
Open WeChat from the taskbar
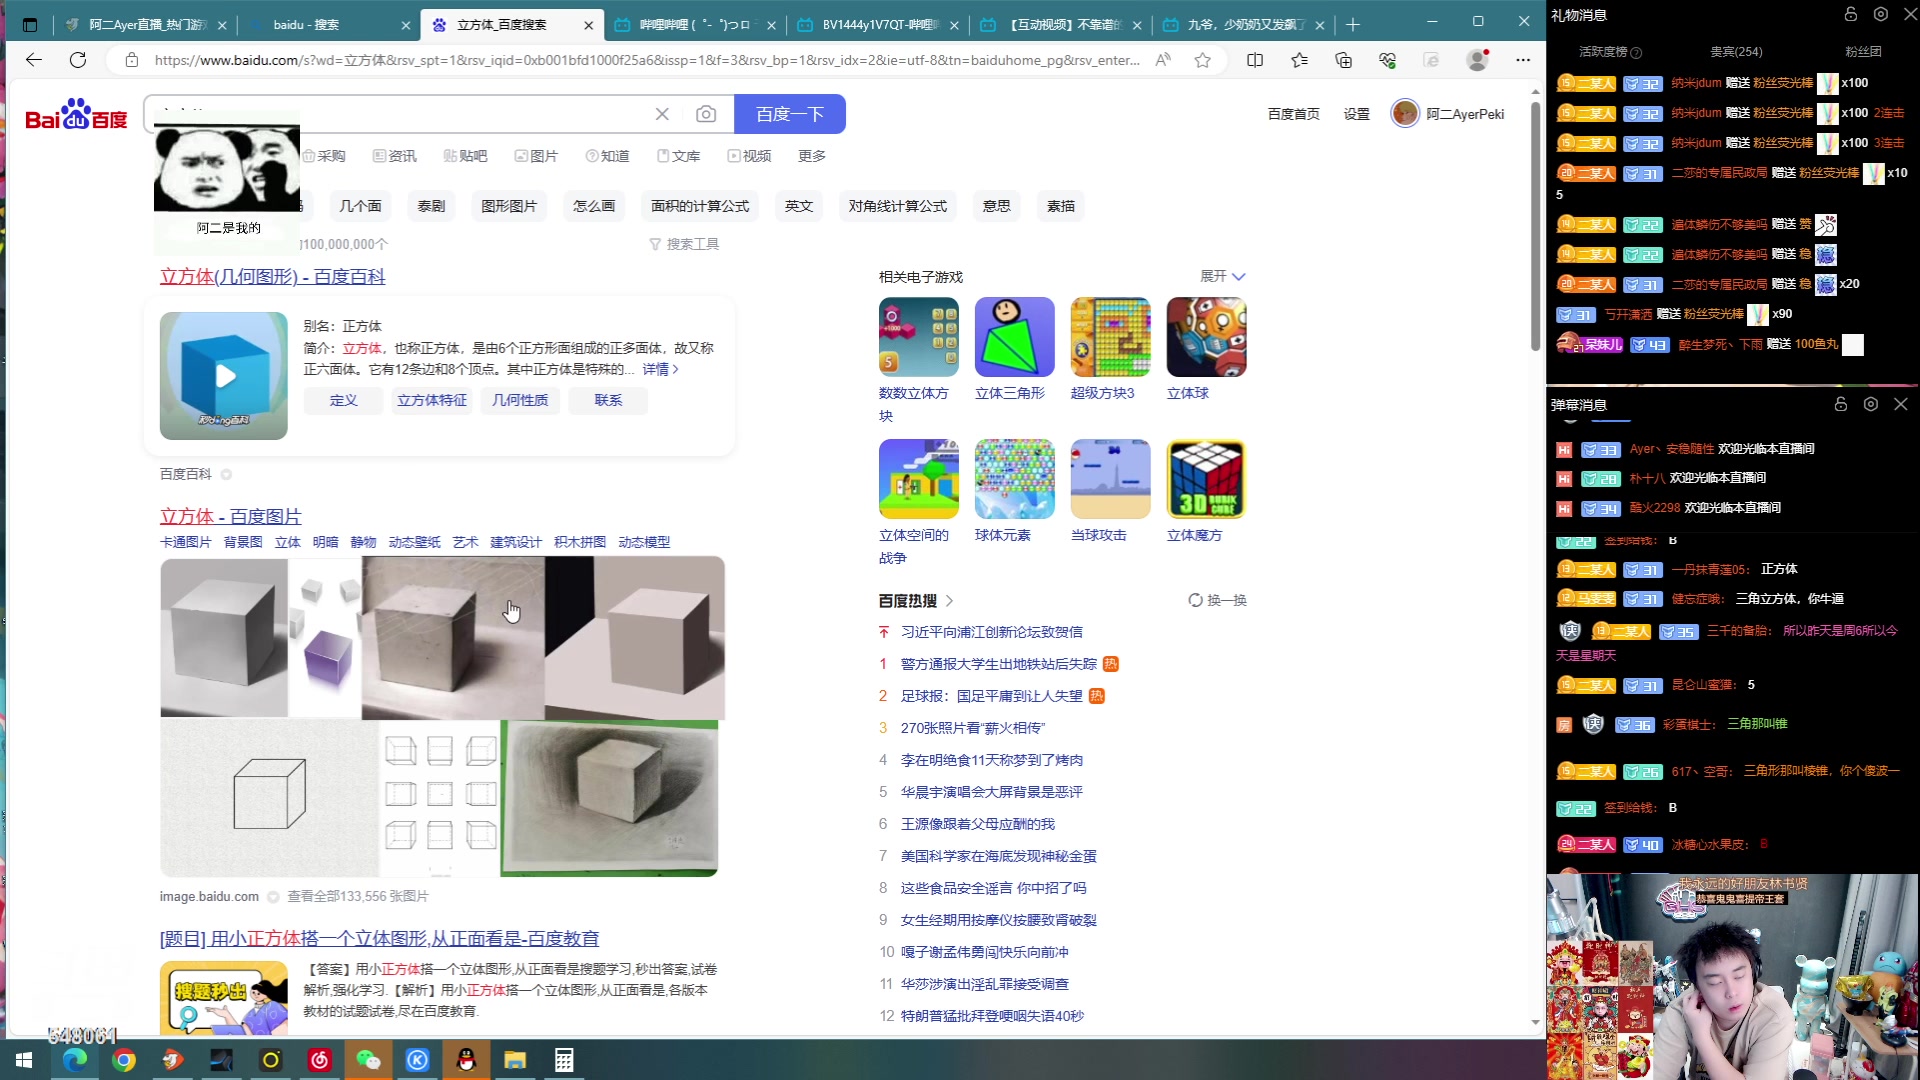tap(368, 1060)
